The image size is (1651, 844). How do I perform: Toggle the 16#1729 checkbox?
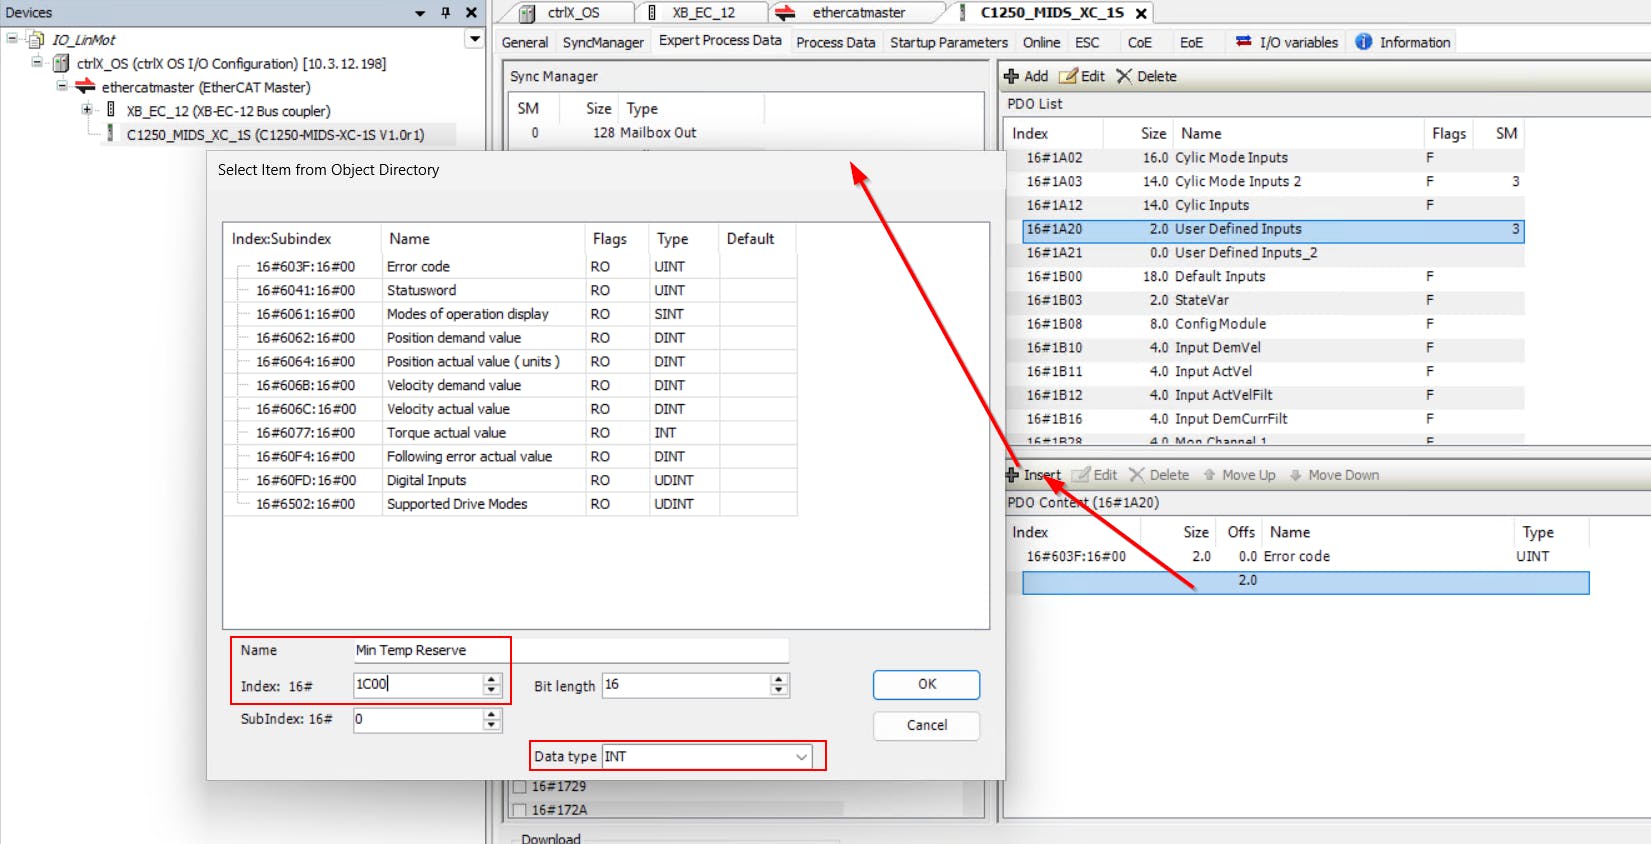click(519, 787)
